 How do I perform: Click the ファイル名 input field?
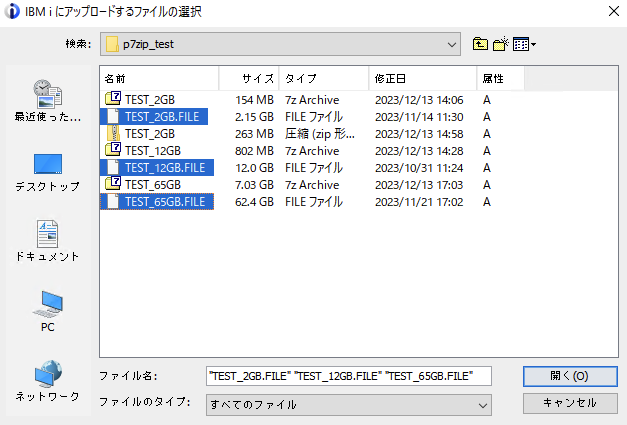(349, 376)
